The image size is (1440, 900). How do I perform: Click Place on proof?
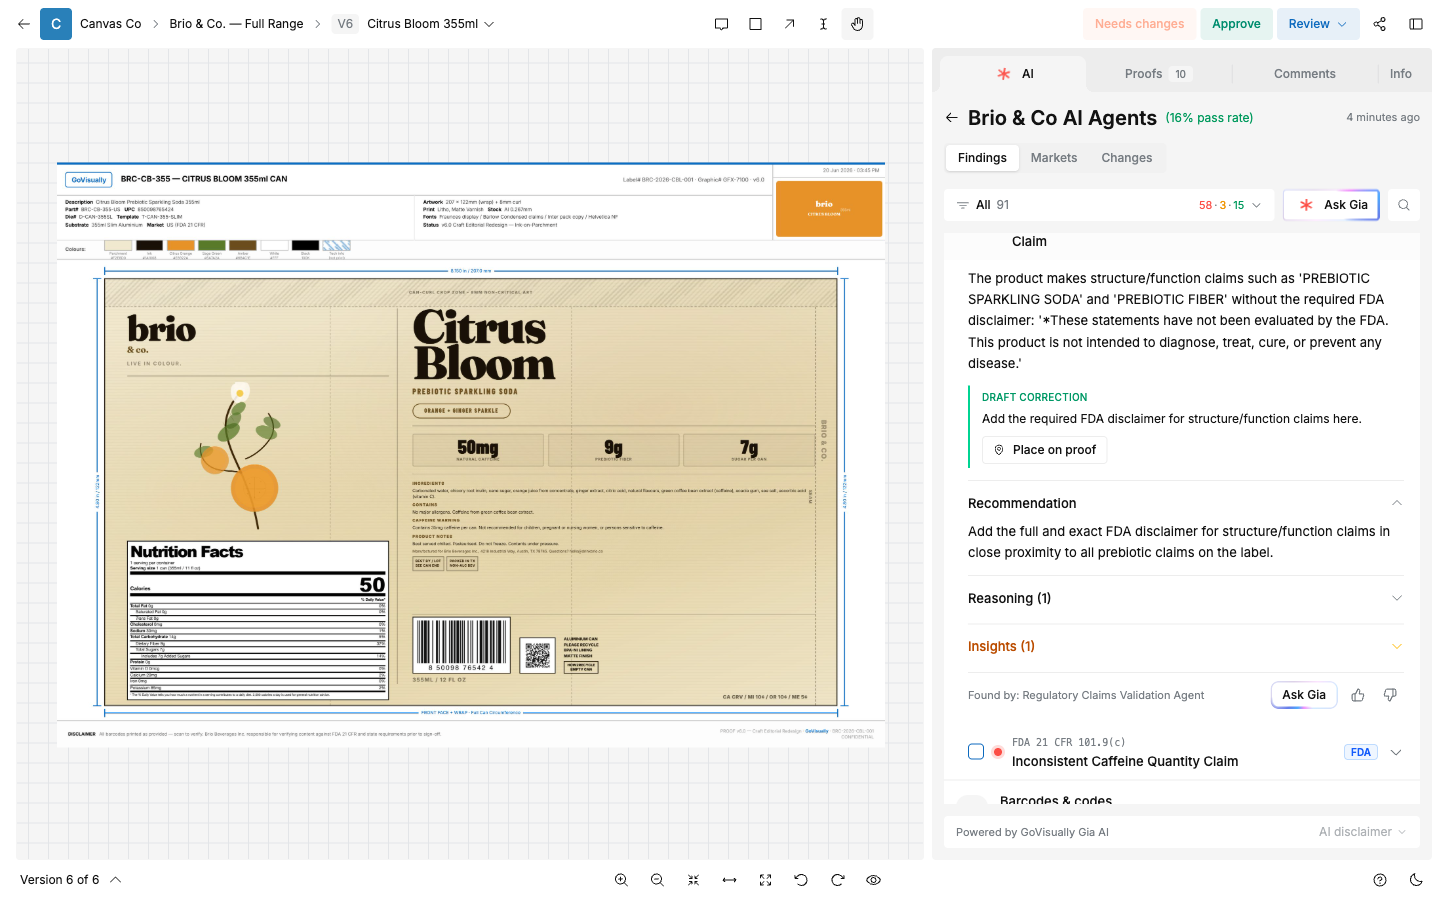1044,450
